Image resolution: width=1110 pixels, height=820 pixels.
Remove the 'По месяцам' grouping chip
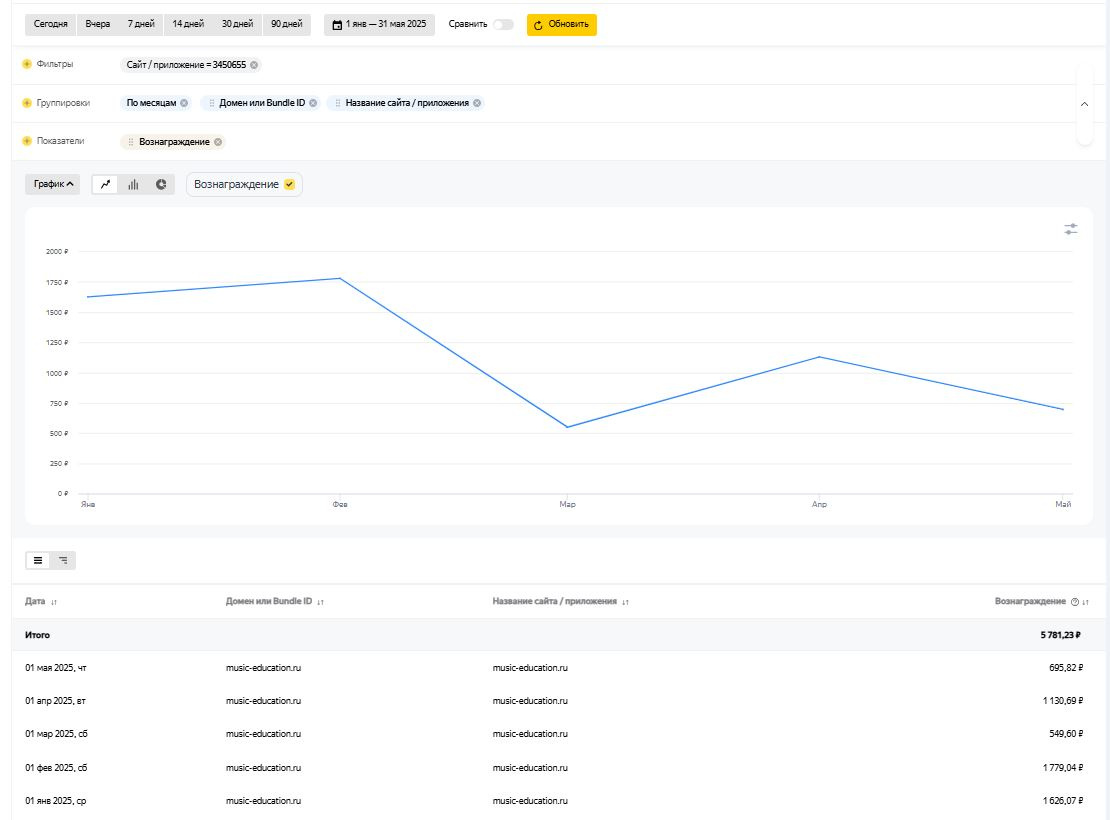pos(184,103)
